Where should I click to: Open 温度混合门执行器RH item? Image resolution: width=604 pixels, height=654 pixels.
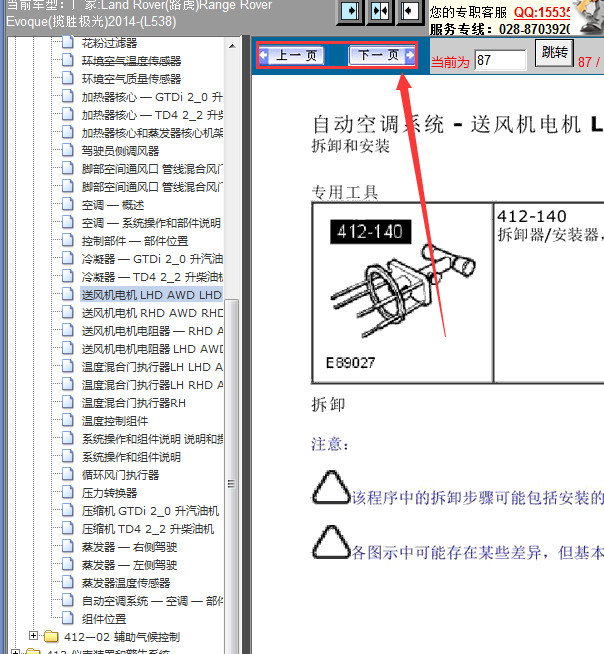click(133, 403)
